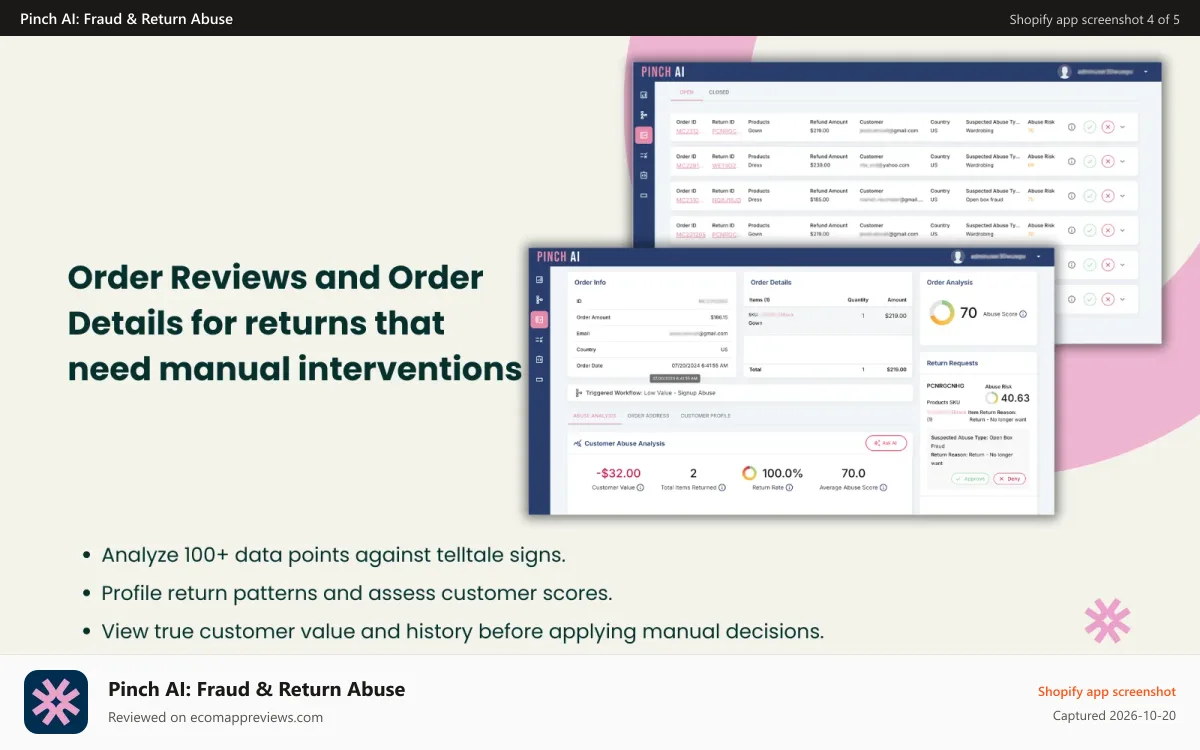1200x750 pixels.
Task: Open dashboard icon in Order Details window sidebar
Action: click(x=539, y=279)
